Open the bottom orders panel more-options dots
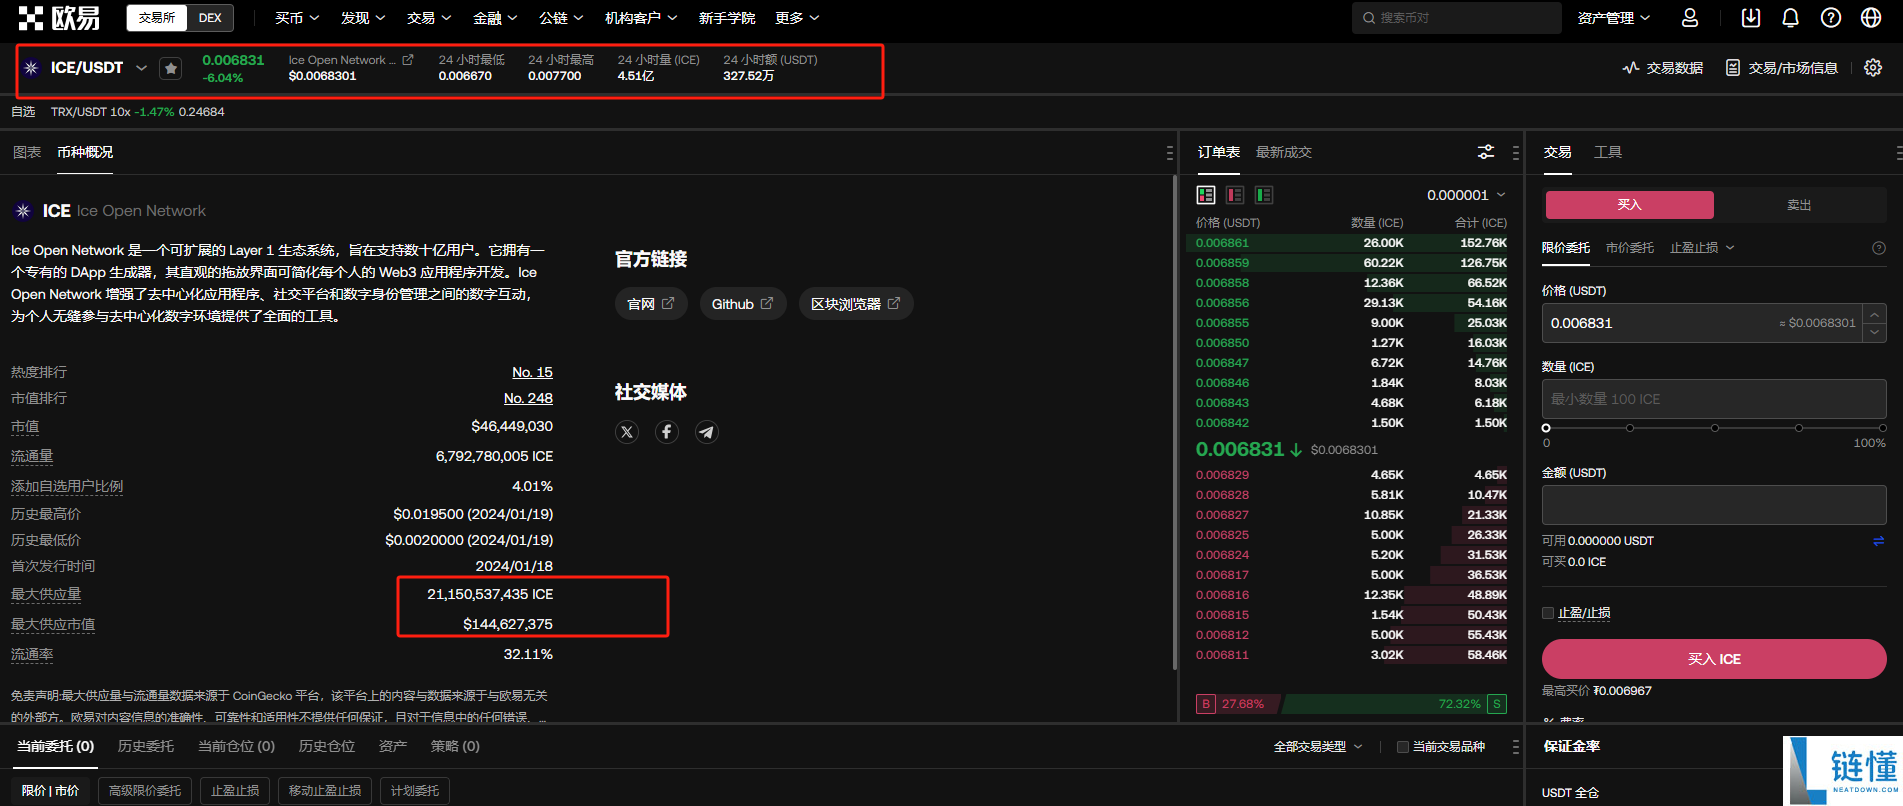Screen dimensions: 1903x806 1516,747
